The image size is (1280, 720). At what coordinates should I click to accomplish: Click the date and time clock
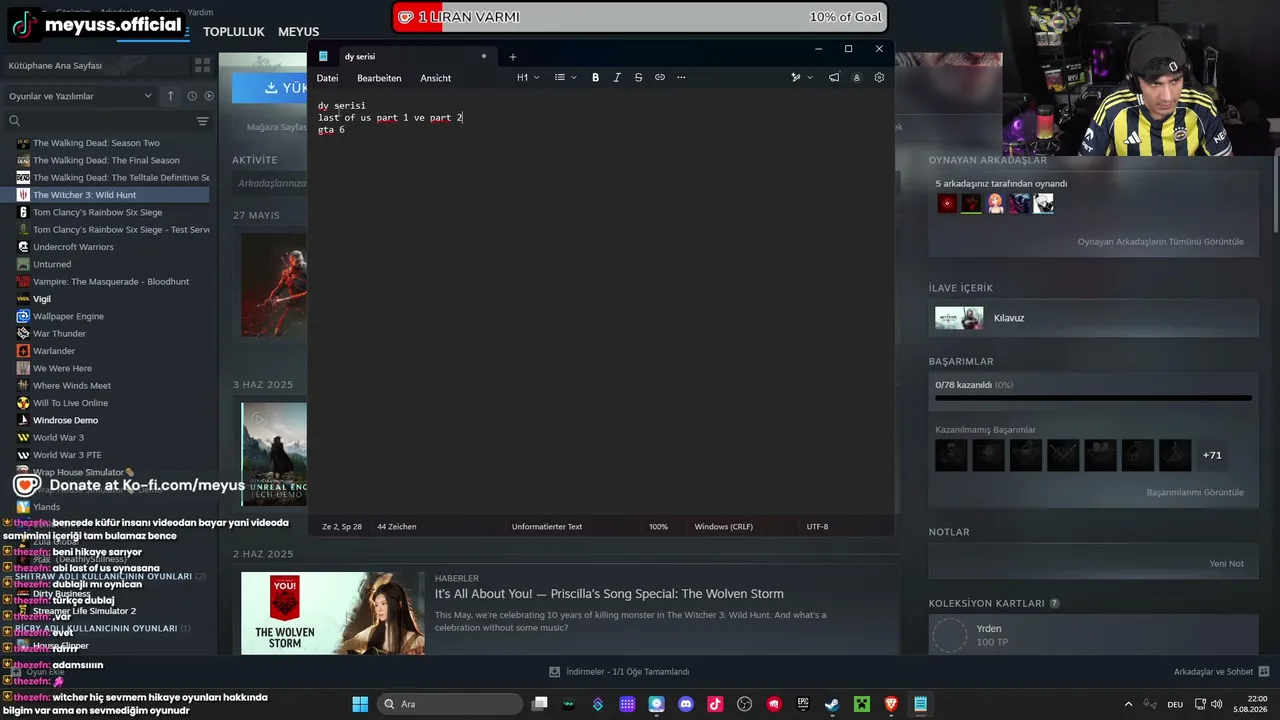1252,704
